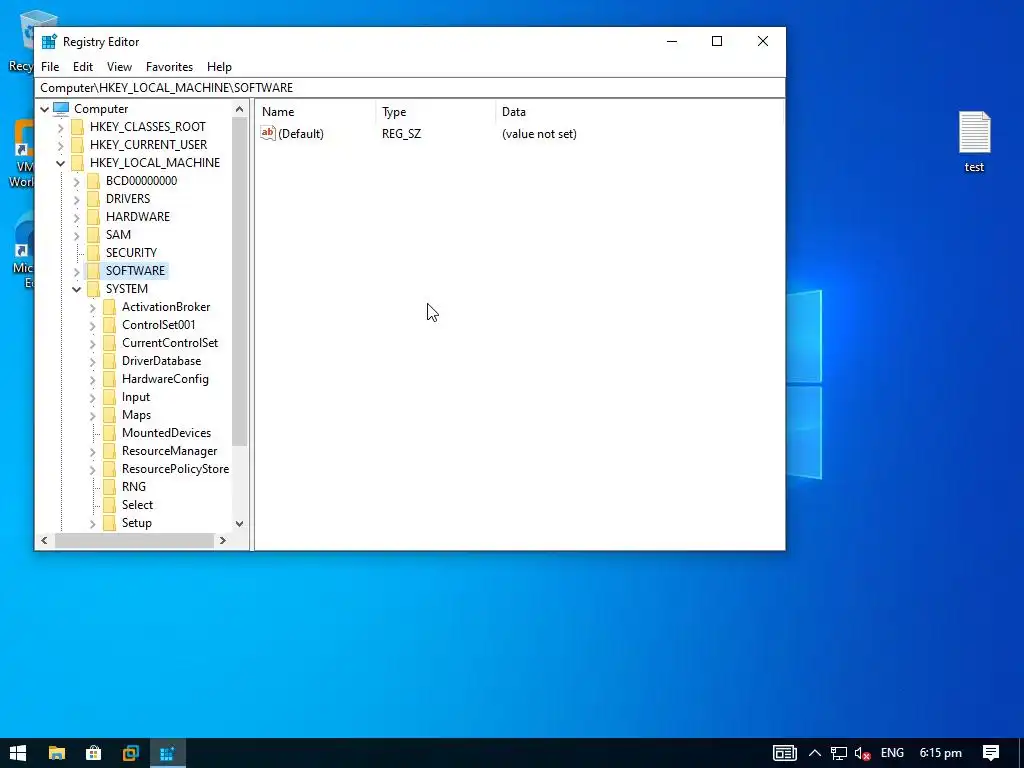Click the tree scroll right arrow
The width and height of the screenshot is (1024, 768).
pos(223,541)
